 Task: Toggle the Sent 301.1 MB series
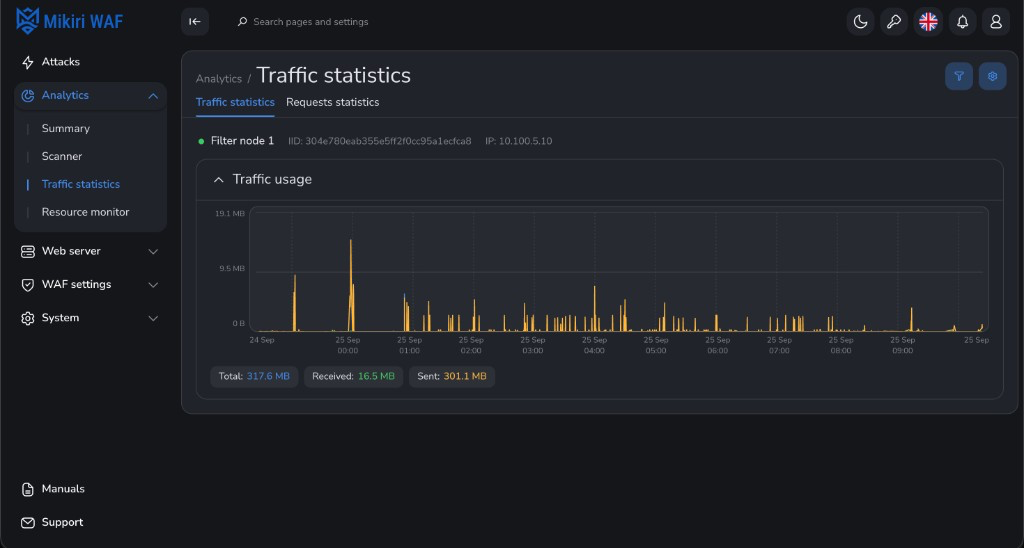click(452, 376)
